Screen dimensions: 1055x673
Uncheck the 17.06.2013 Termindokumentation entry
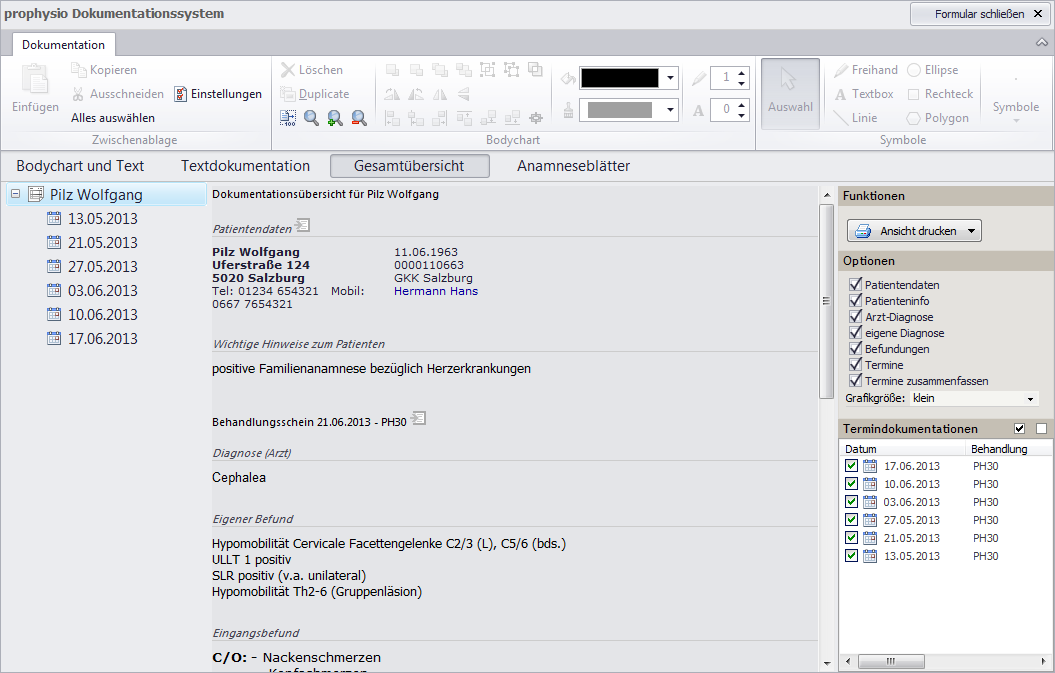point(851,466)
